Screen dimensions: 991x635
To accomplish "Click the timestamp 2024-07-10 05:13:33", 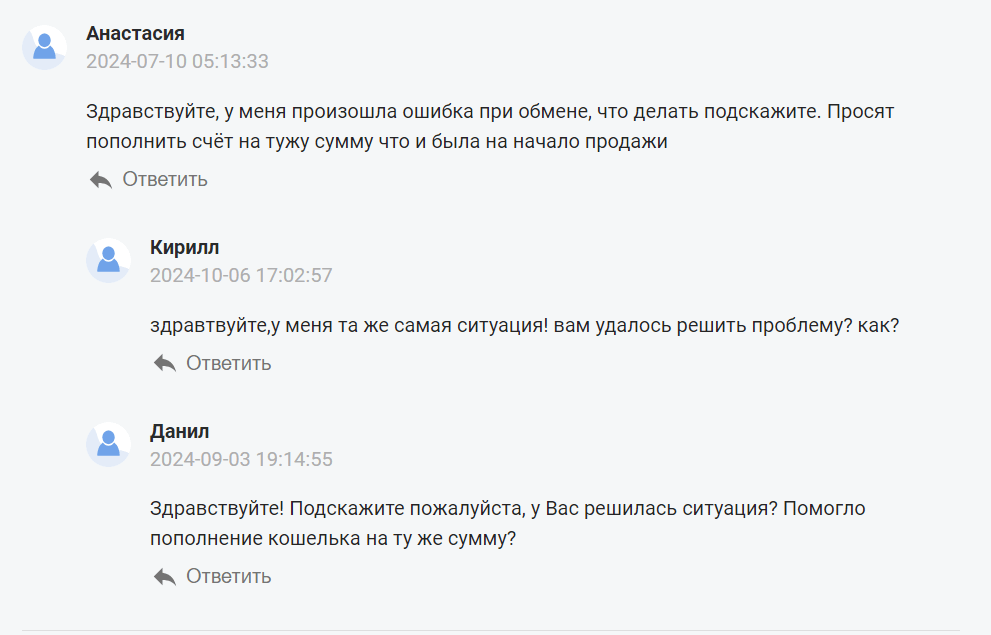I will [x=178, y=61].
